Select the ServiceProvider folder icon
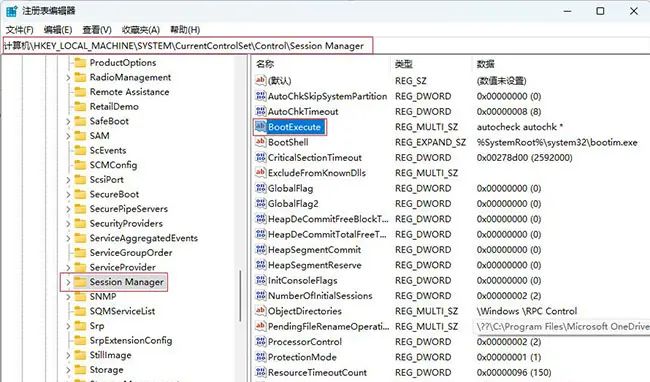 (x=80, y=267)
